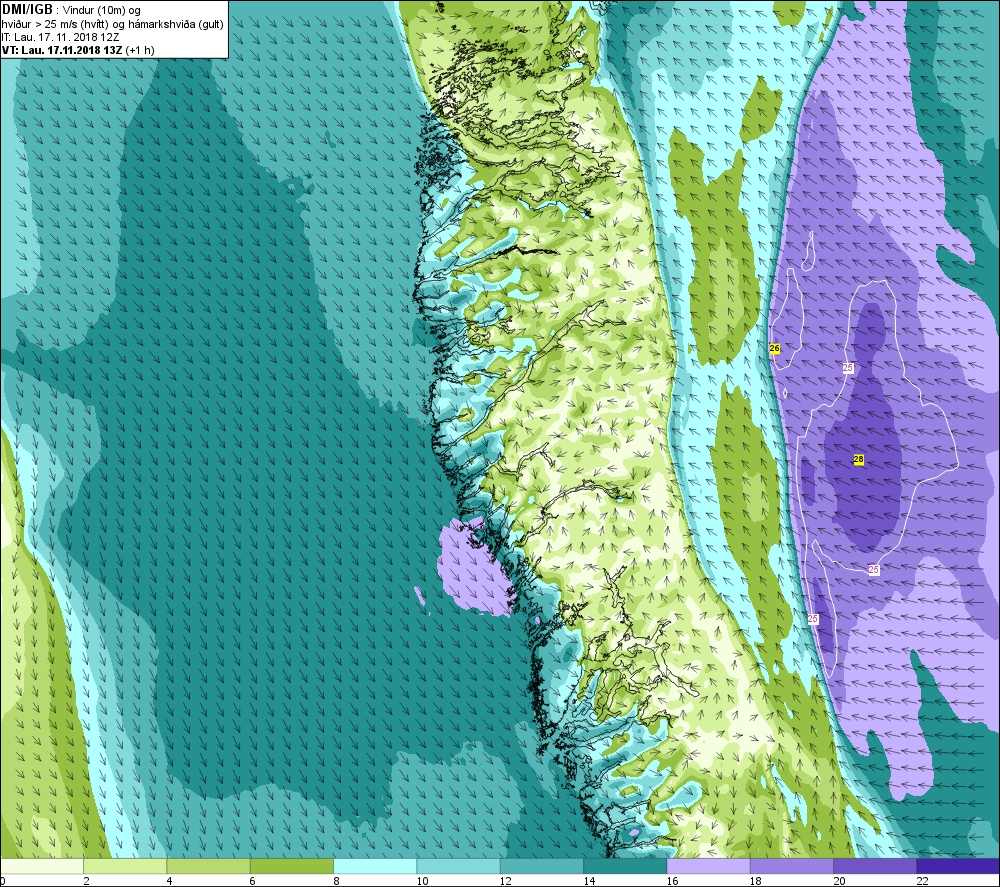Click the pale cyan 8–10 m/s legend swatch
Image resolution: width=1000 pixels, height=887 pixels.
(375, 866)
